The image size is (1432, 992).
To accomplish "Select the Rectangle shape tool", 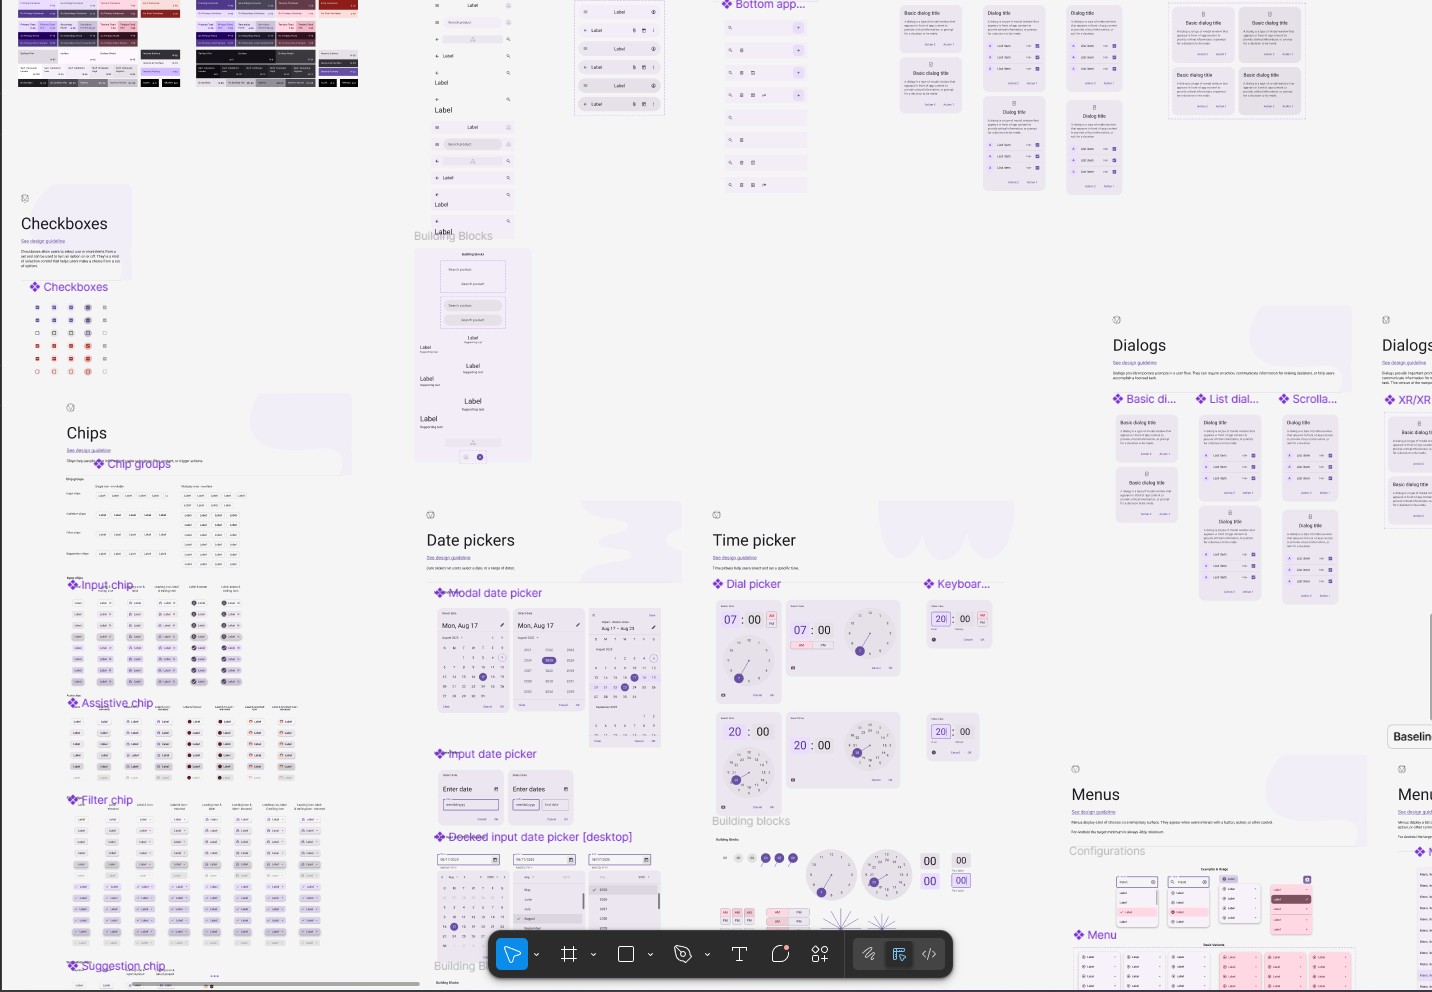I will click(626, 954).
